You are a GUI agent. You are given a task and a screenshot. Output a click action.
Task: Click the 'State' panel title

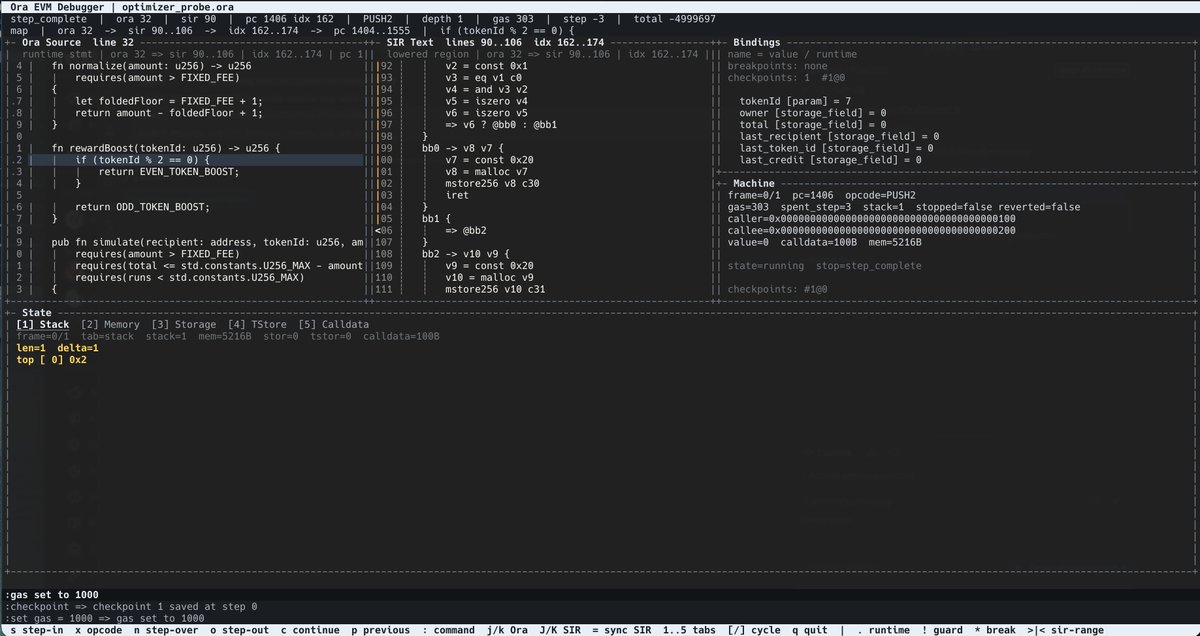pos(36,313)
